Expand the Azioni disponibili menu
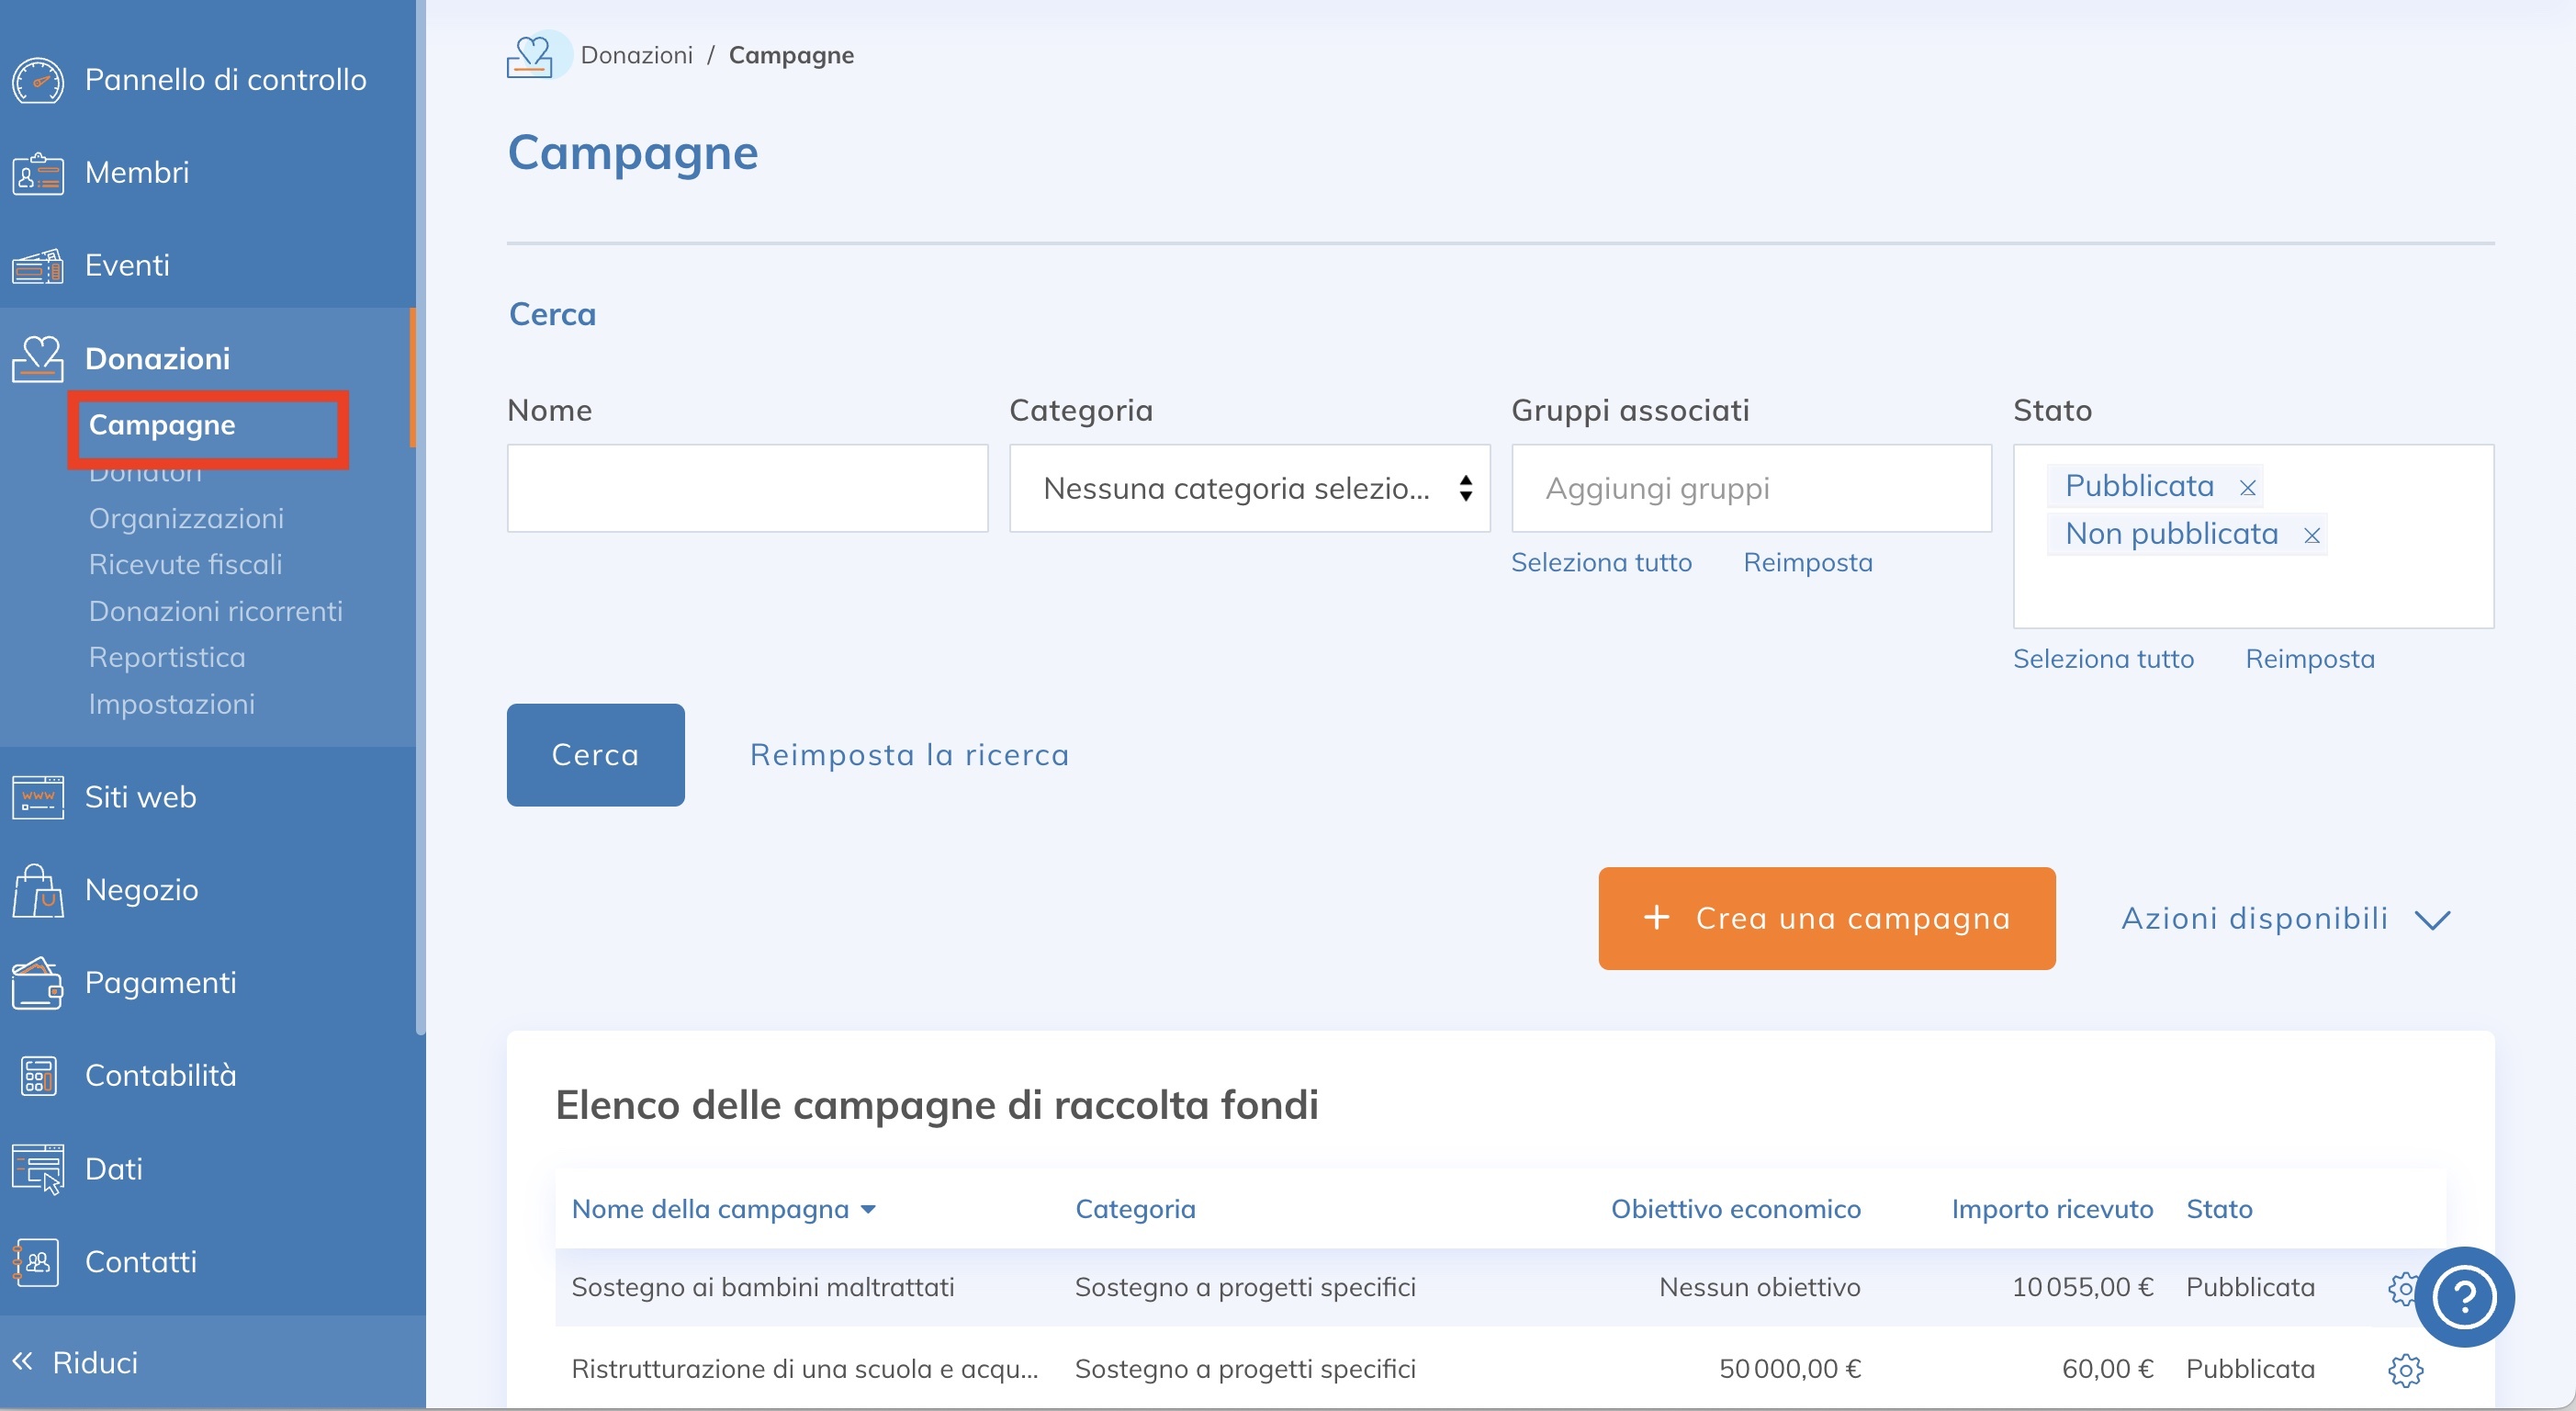The width and height of the screenshot is (2576, 1411). (2288, 918)
